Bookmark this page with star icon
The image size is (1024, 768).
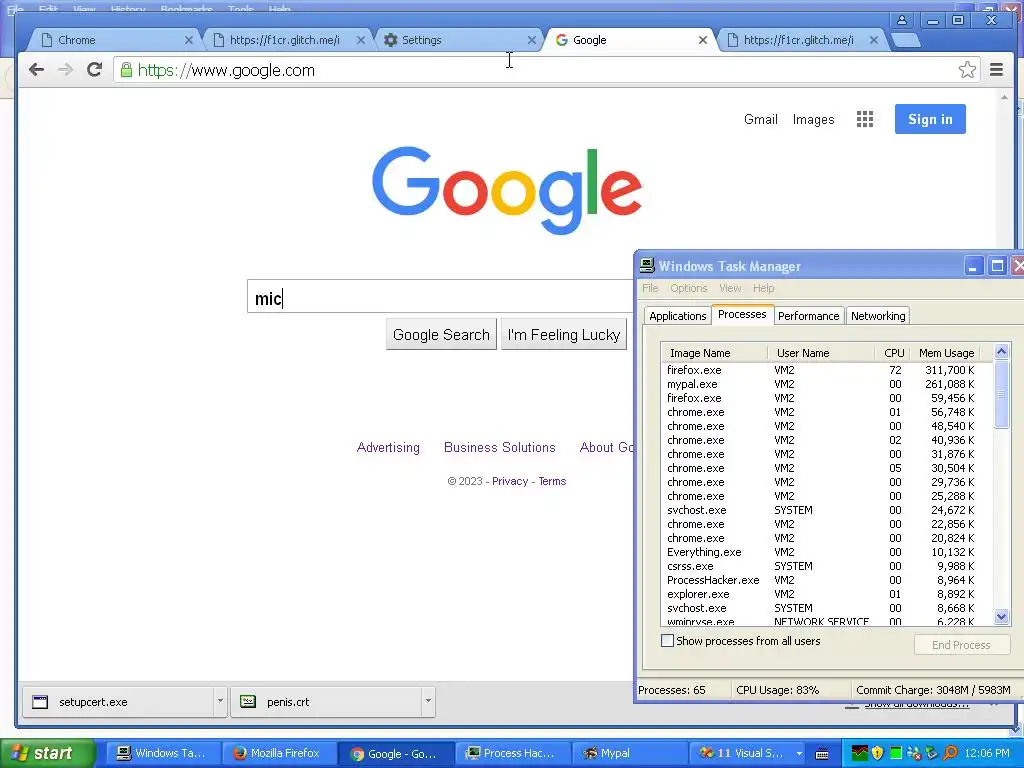click(x=967, y=70)
